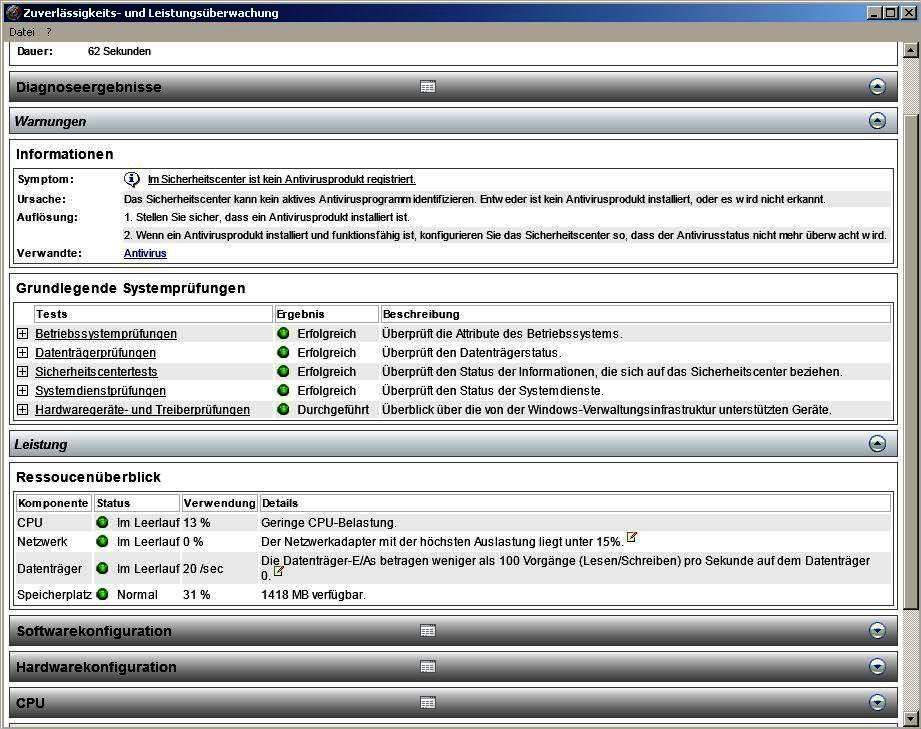Click the vertical scrollbar down arrow

click(x=910, y=718)
